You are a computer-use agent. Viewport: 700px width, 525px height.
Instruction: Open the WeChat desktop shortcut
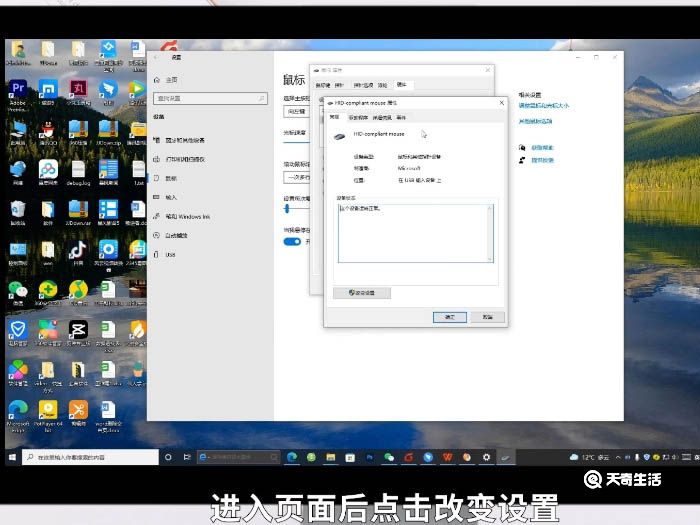pyautogui.click(x=18, y=293)
